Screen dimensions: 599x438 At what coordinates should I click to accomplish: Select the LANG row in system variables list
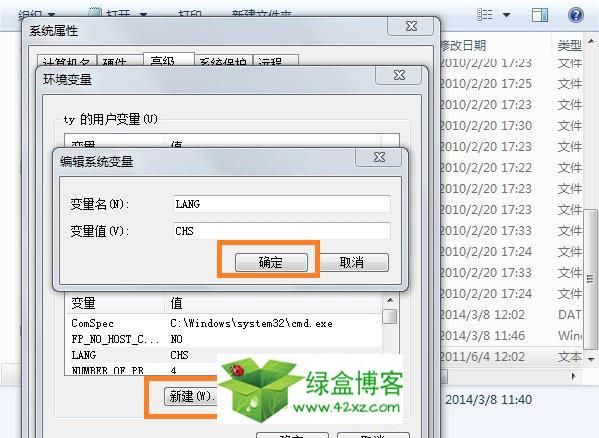(x=223, y=355)
